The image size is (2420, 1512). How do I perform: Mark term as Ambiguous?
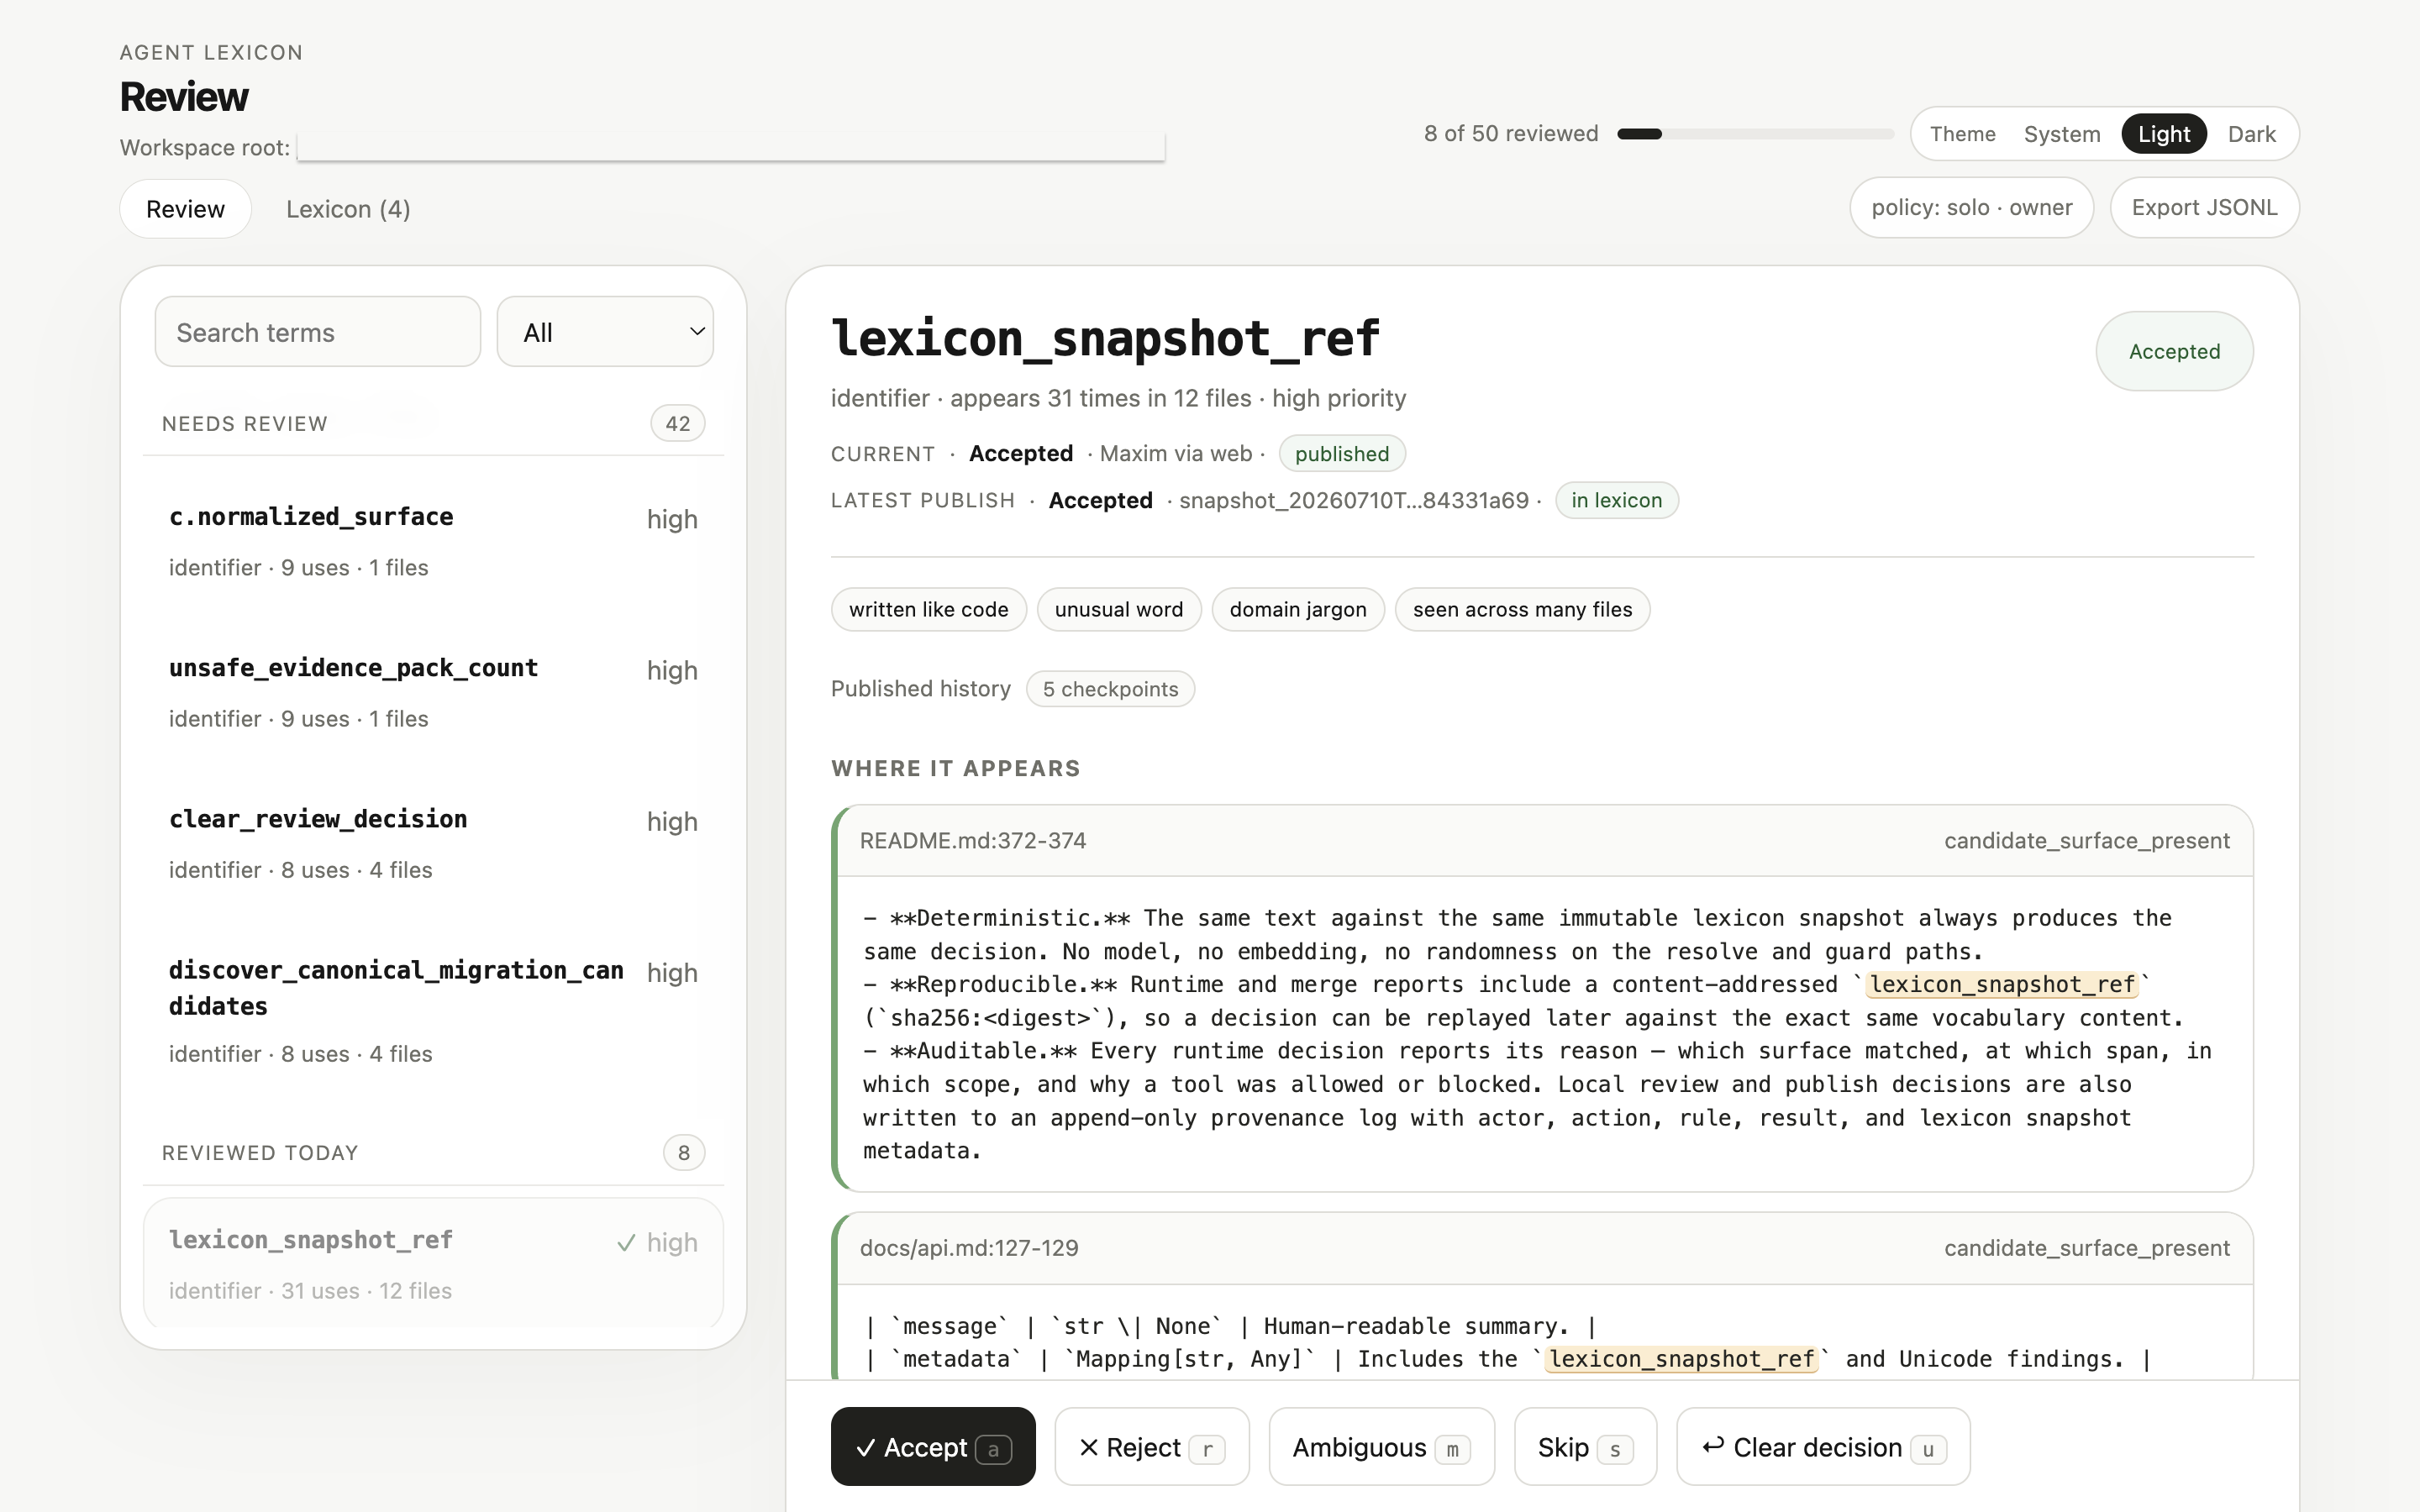(x=1381, y=1447)
